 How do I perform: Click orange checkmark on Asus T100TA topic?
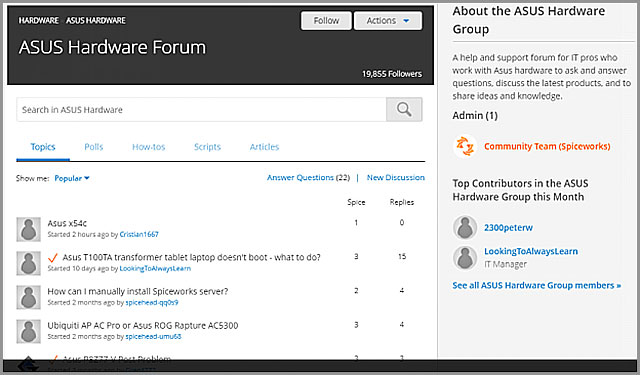click(x=53, y=257)
